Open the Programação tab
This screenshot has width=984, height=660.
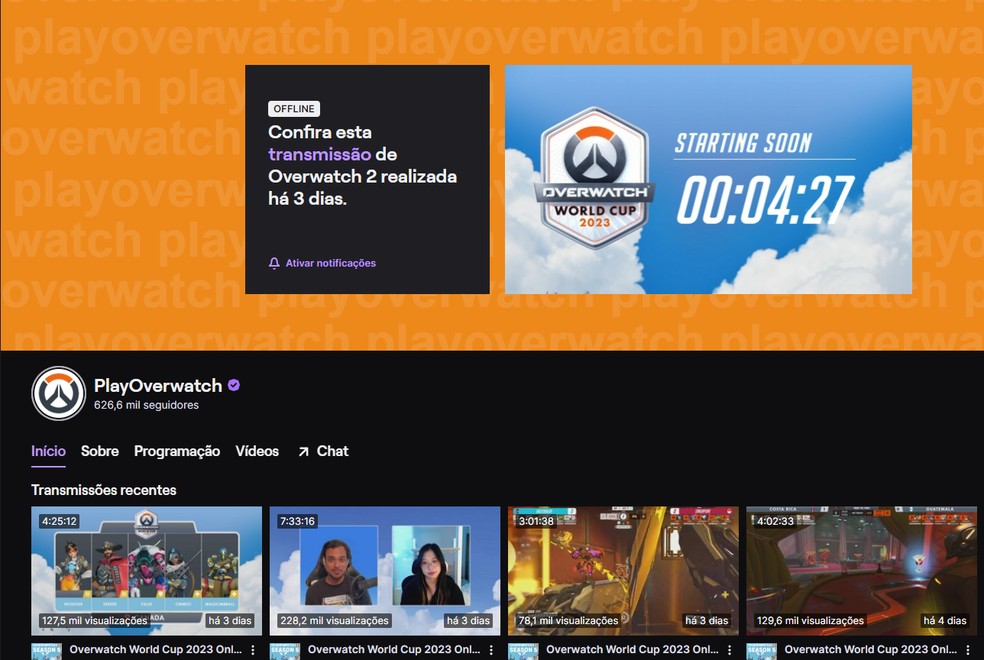[177, 451]
